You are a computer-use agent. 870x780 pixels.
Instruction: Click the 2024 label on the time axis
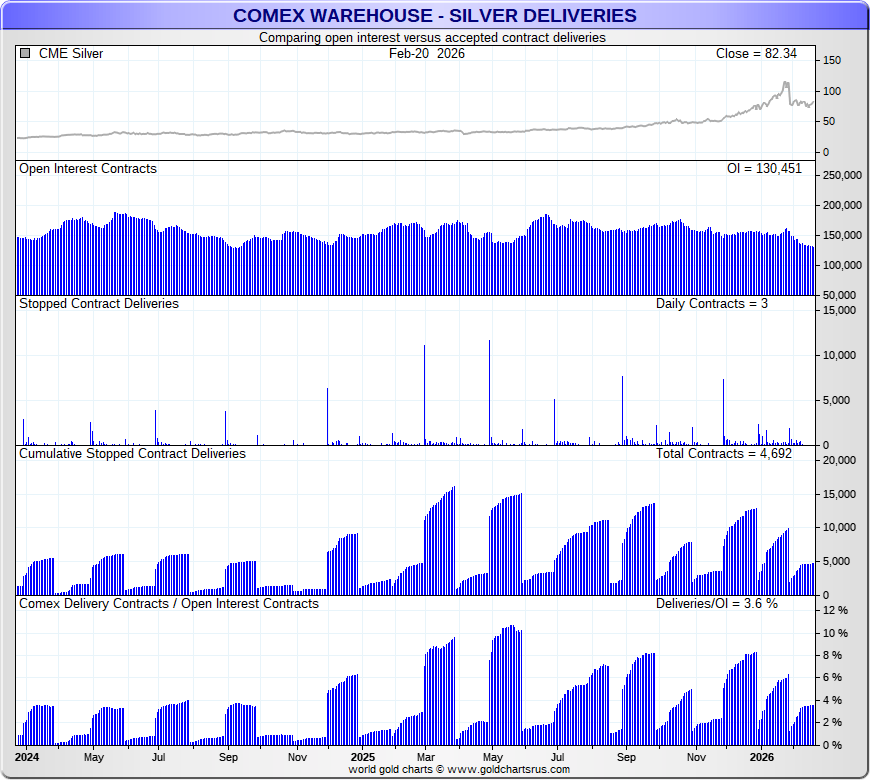coord(30,758)
